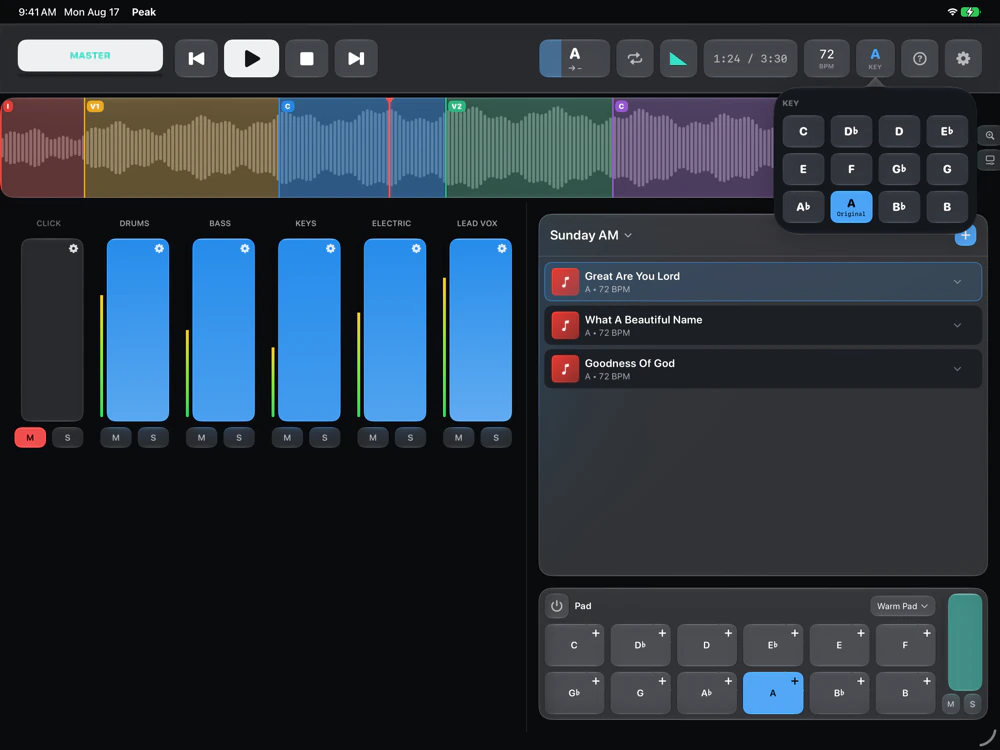Open the Warm Pad sound dropdown
The height and width of the screenshot is (750, 1000).
902,606
